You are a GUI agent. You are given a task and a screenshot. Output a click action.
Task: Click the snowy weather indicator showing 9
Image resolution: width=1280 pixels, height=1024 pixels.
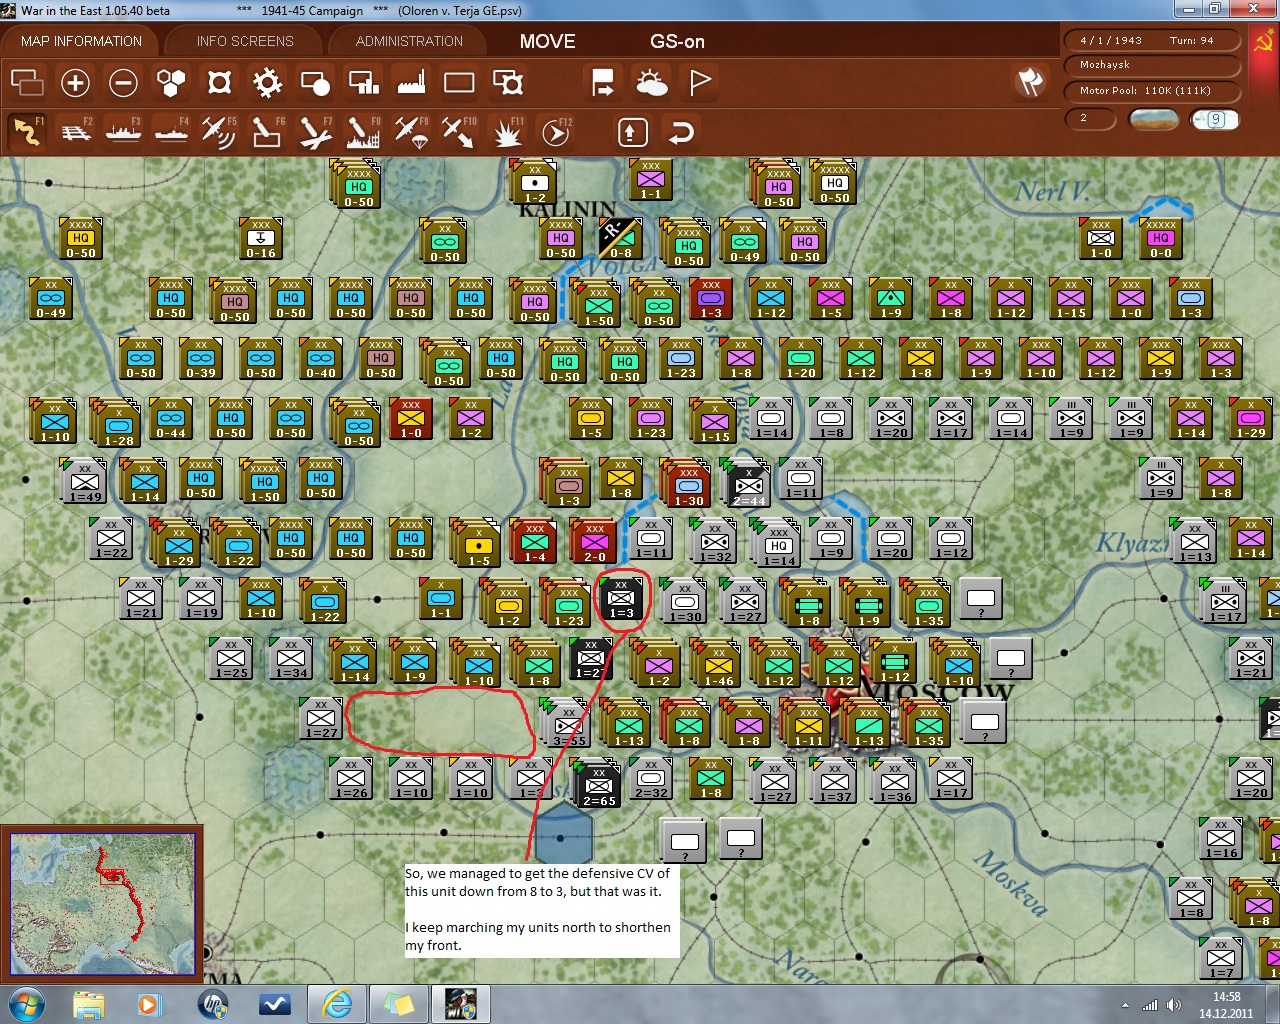tap(1215, 119)
